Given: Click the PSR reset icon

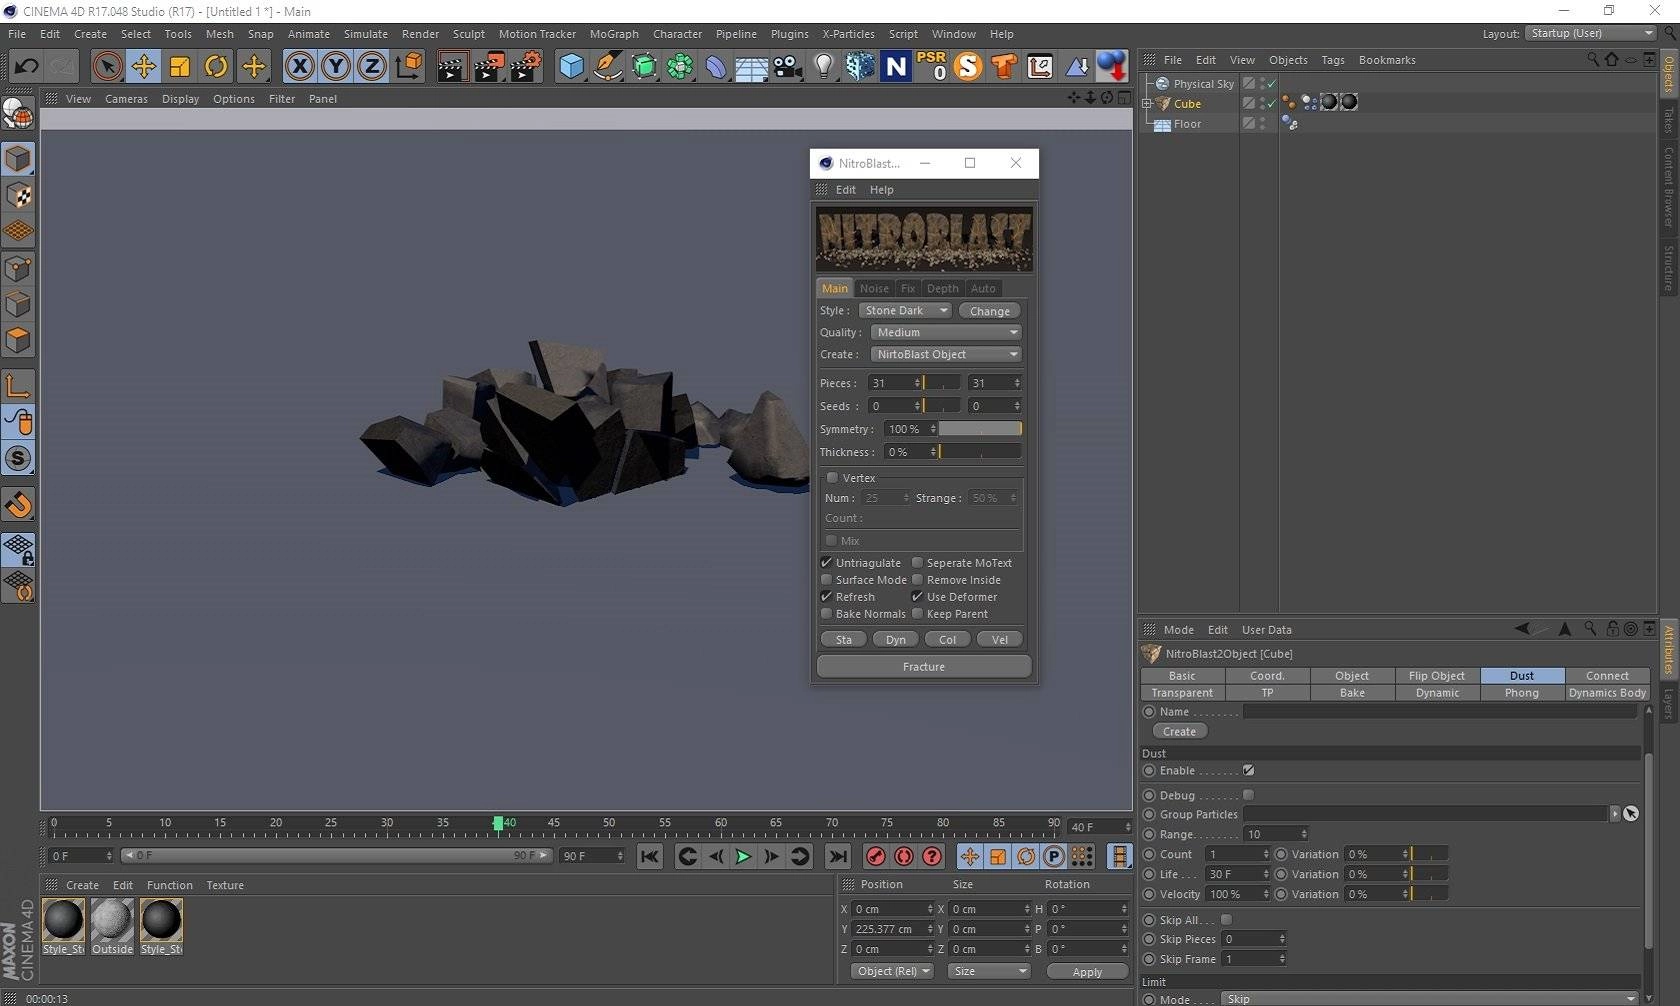Looking at the screenshot, I should (932, 67).
